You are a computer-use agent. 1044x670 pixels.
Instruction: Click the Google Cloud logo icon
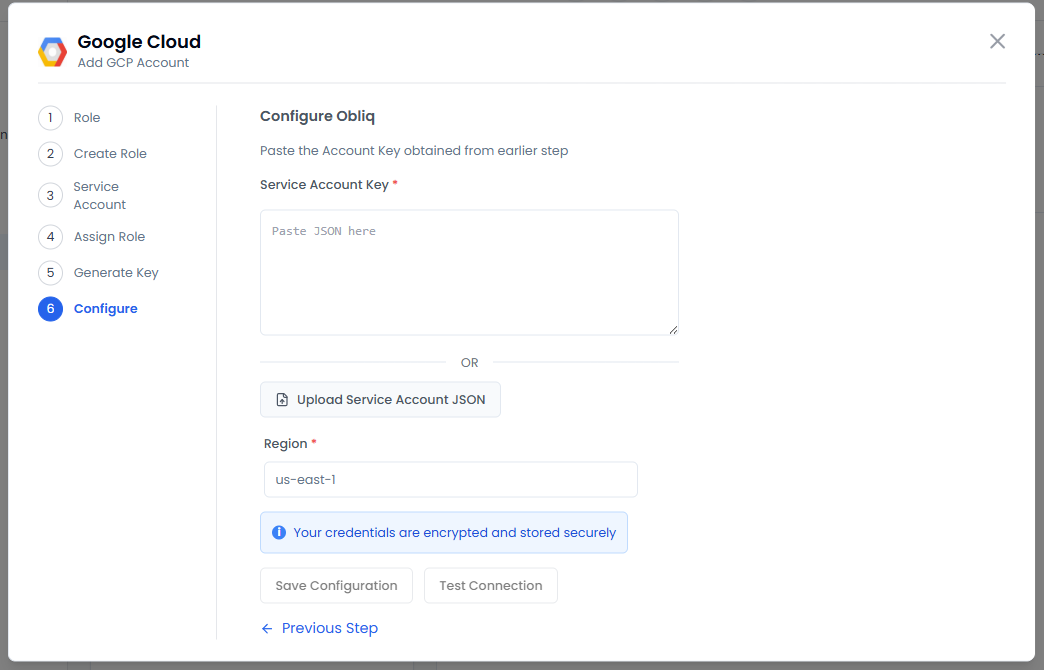(53, 51)
